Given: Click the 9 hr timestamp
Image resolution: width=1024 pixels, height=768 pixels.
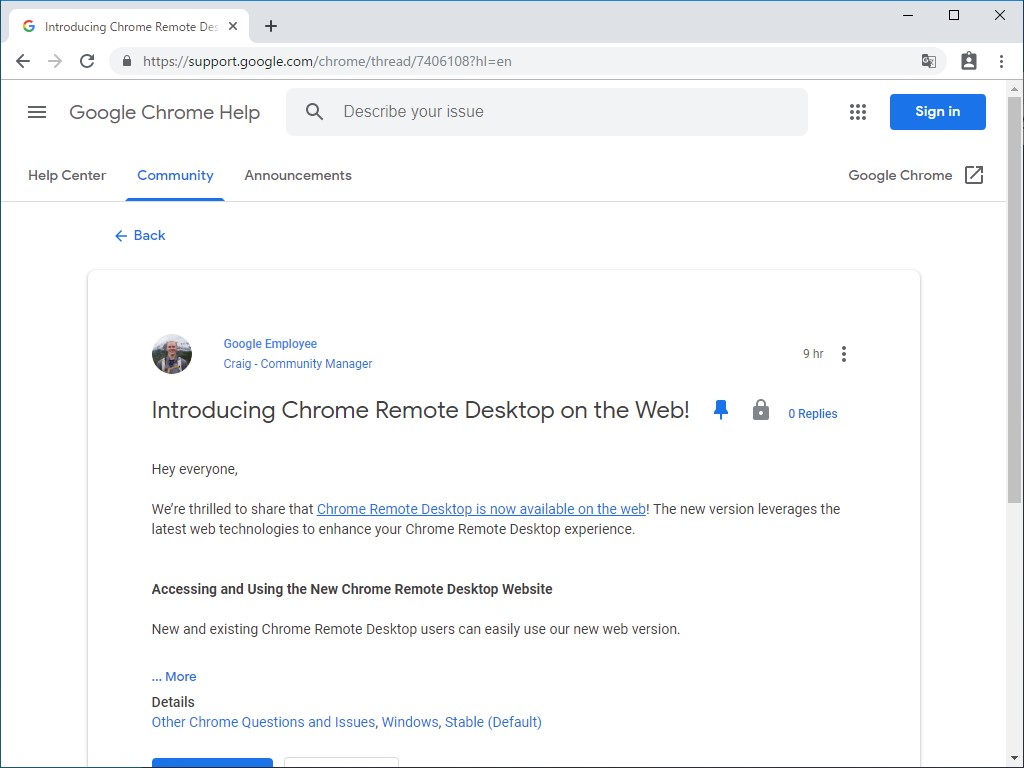Looking at the screenshot, I should click(813, 353).
